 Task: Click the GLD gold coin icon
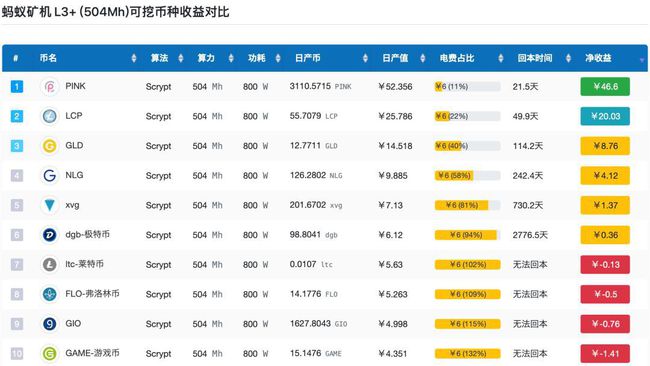click(x=50, y=146)
